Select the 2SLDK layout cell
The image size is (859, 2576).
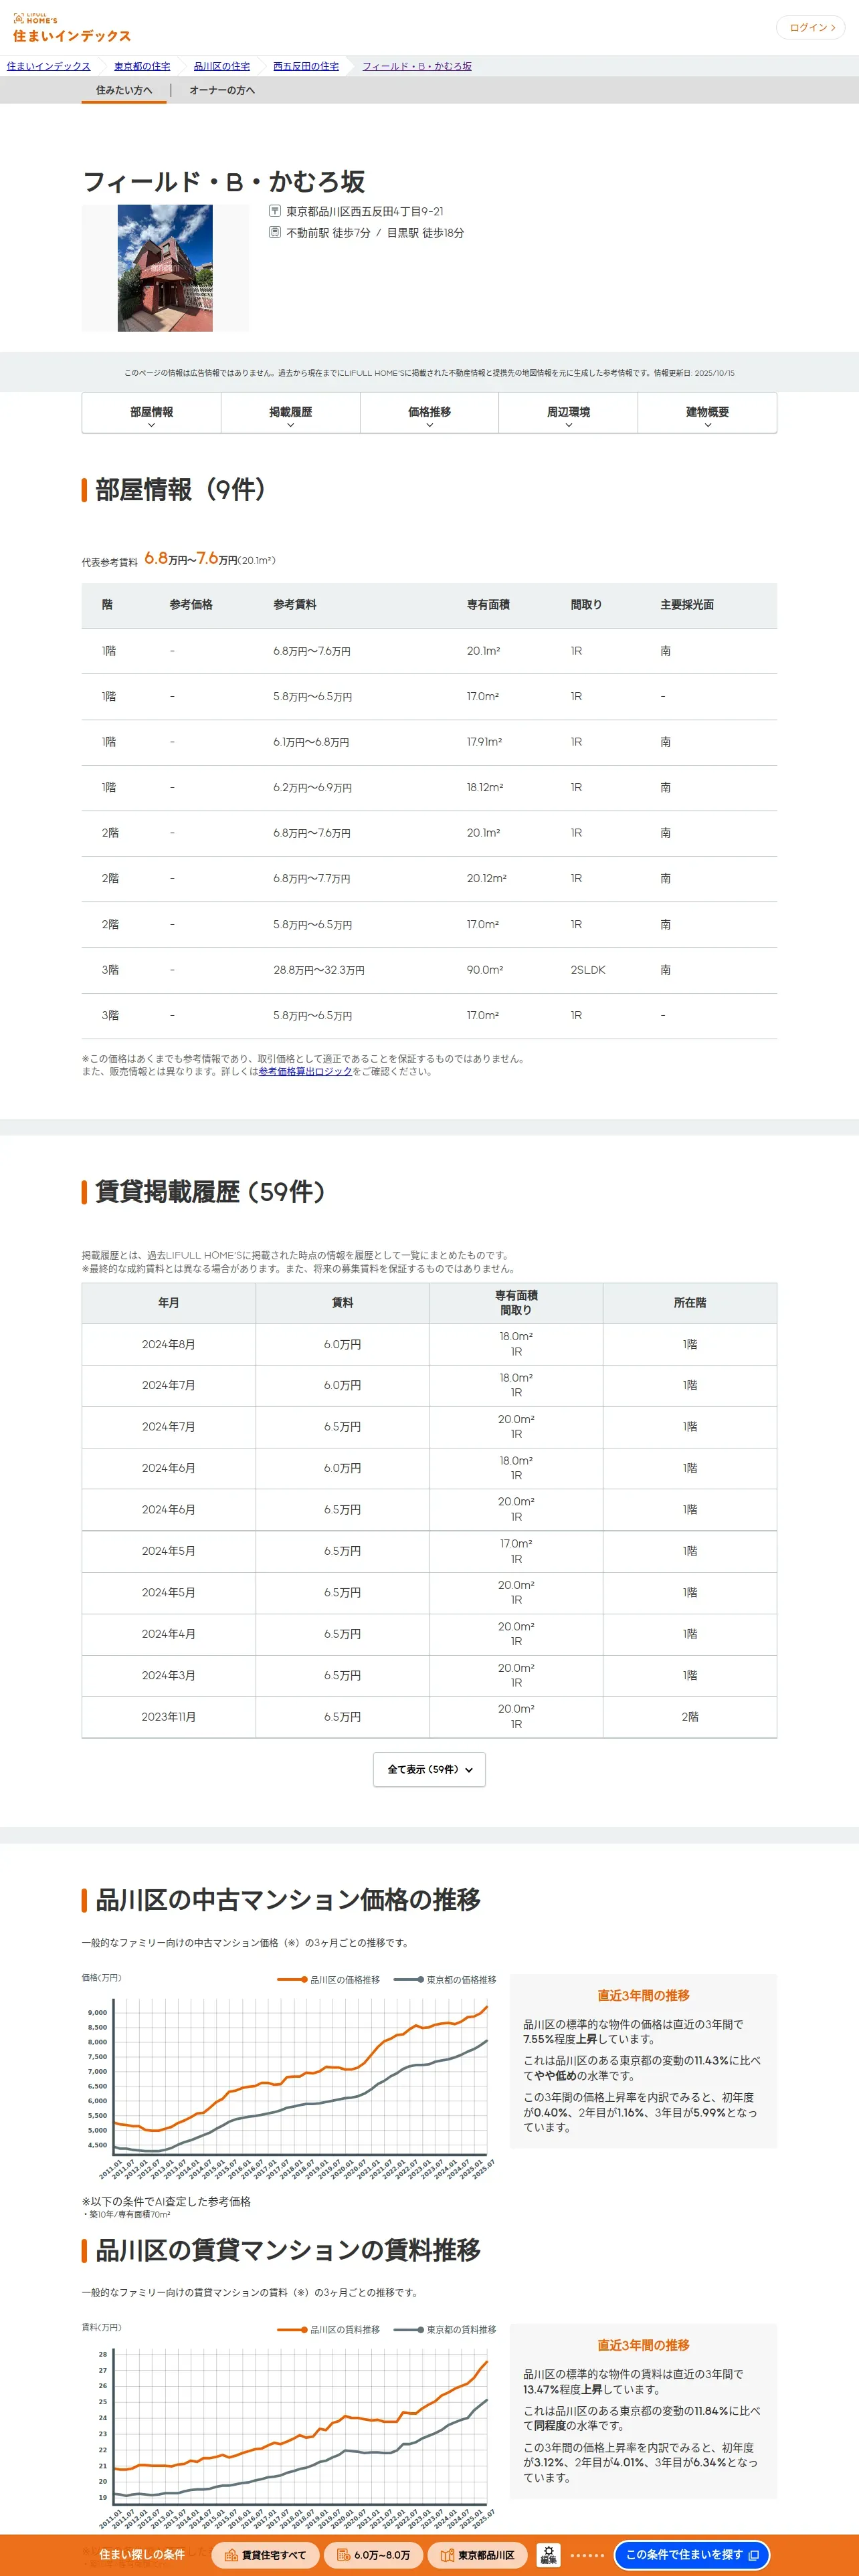588,970
